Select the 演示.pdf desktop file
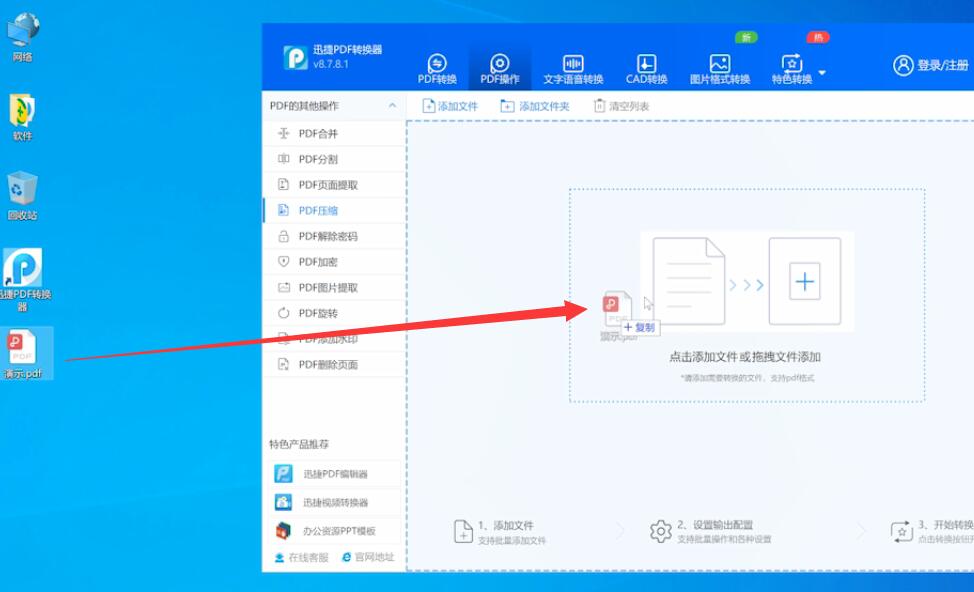Screen dimensions: 974x592 (23, 354)
